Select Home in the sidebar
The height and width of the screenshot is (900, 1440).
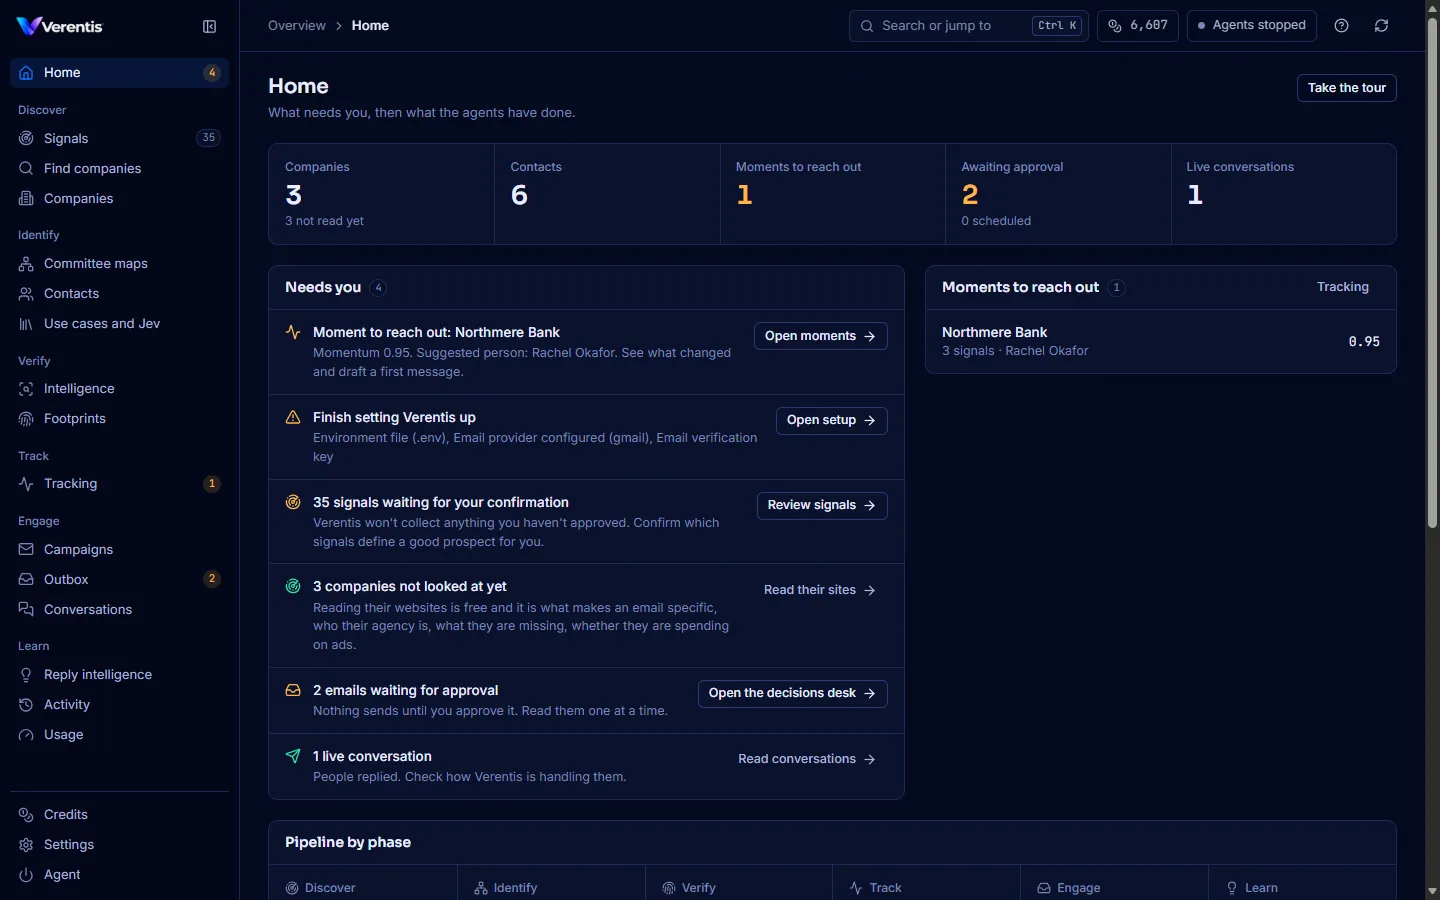tap(119, 73)
